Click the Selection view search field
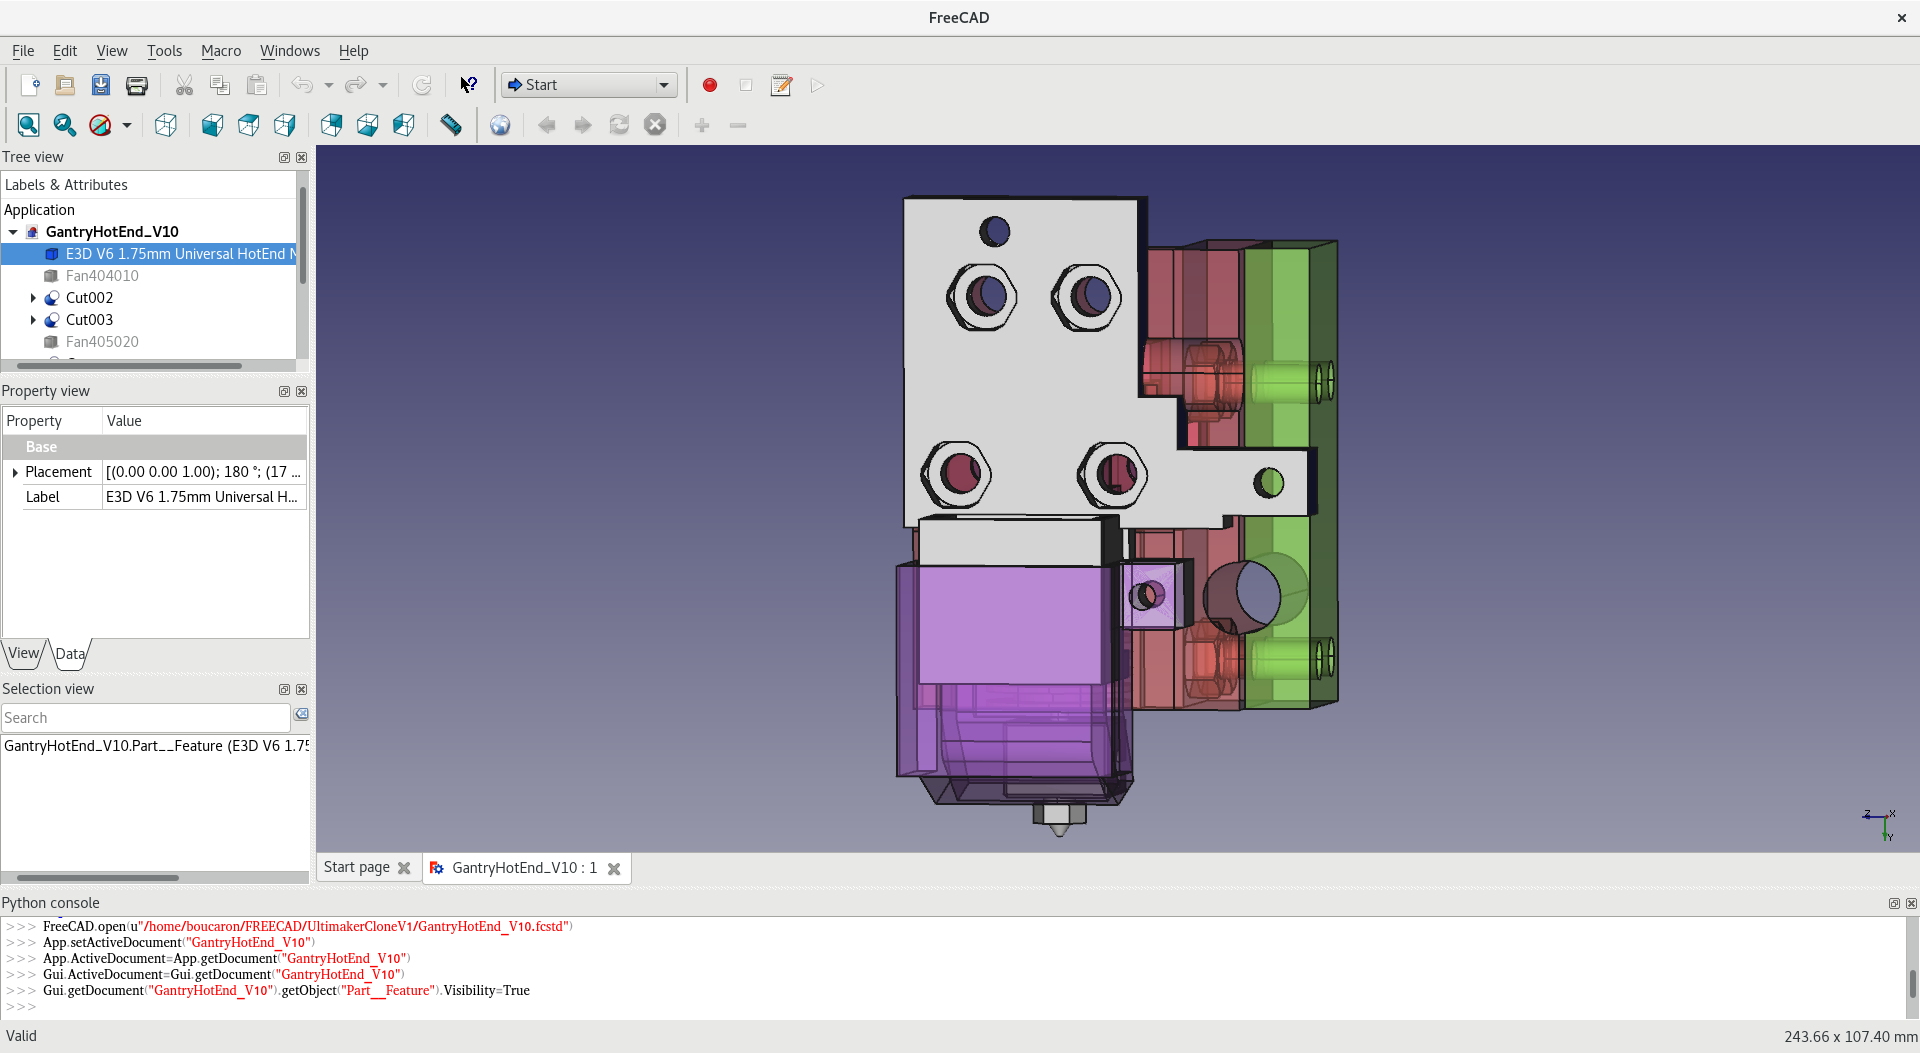1920x1053 pixels. tap(146, 718)
